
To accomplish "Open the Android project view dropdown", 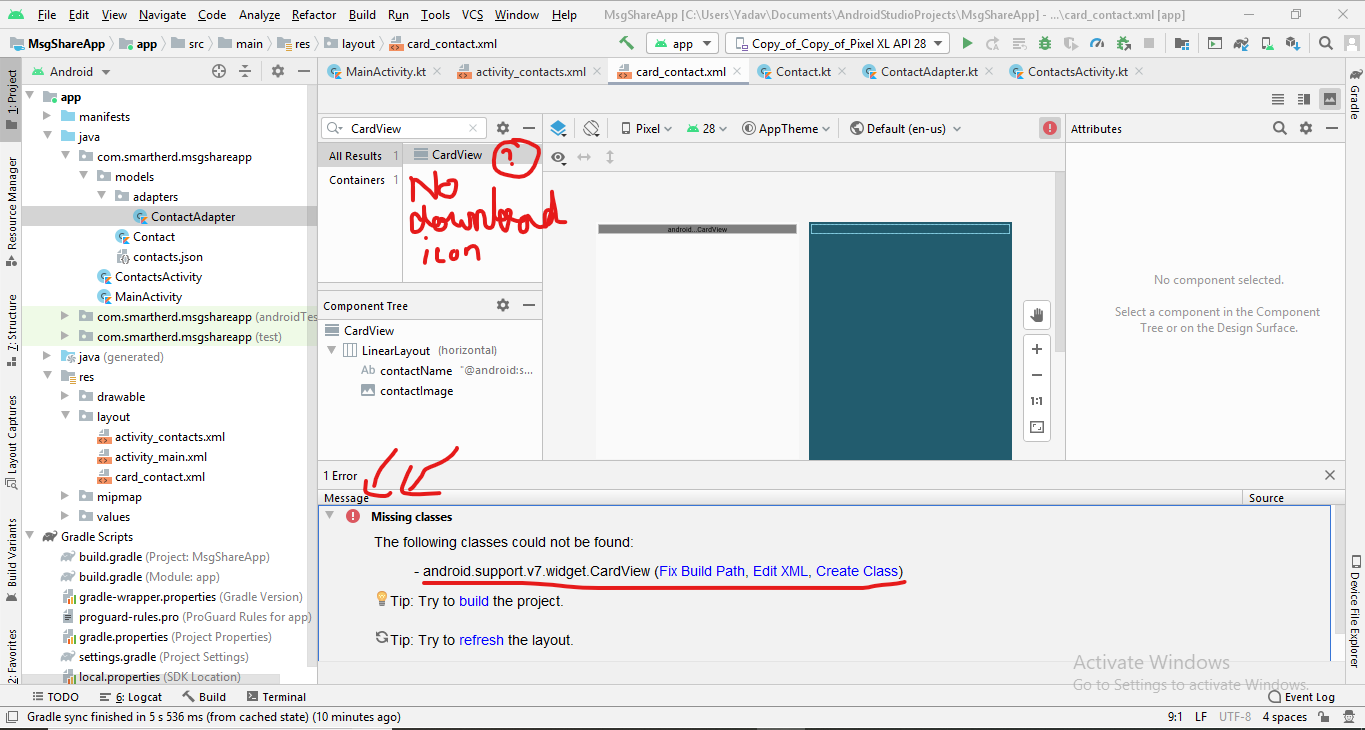I will coord(71,71).
